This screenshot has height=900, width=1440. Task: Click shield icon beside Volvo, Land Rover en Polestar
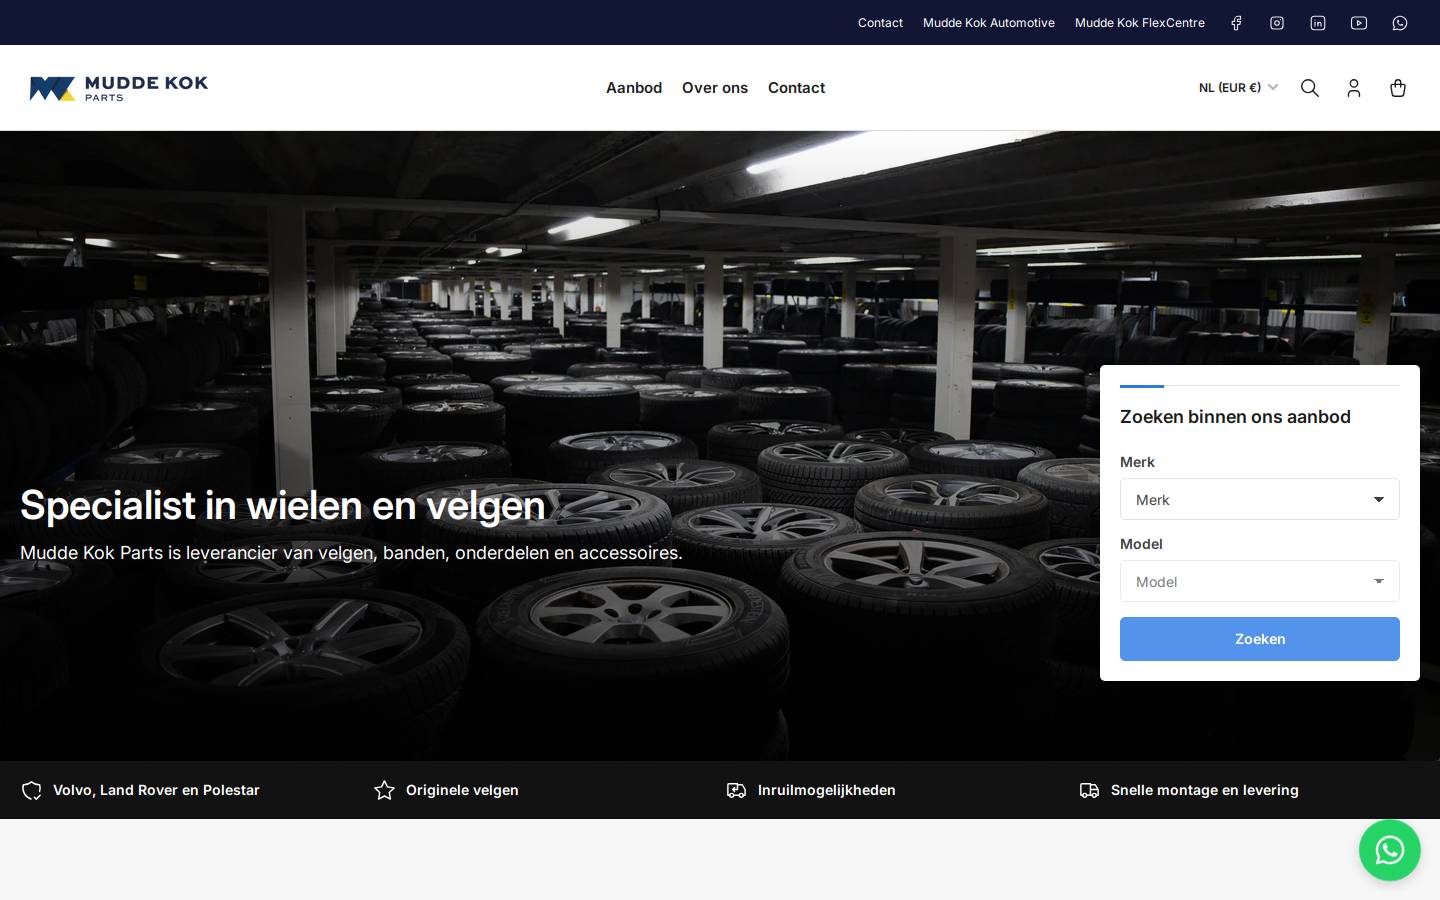[32, 791]
